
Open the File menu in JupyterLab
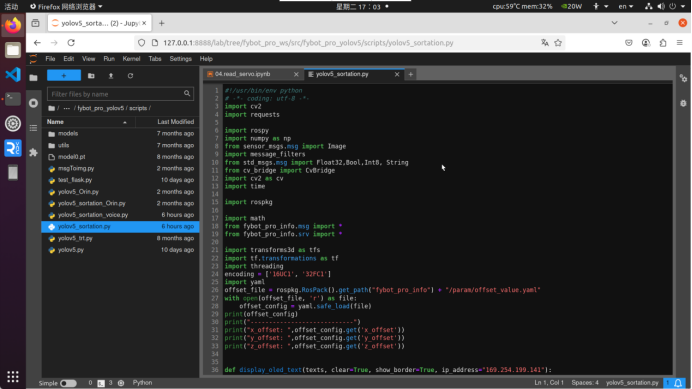[x=50, y=59]
